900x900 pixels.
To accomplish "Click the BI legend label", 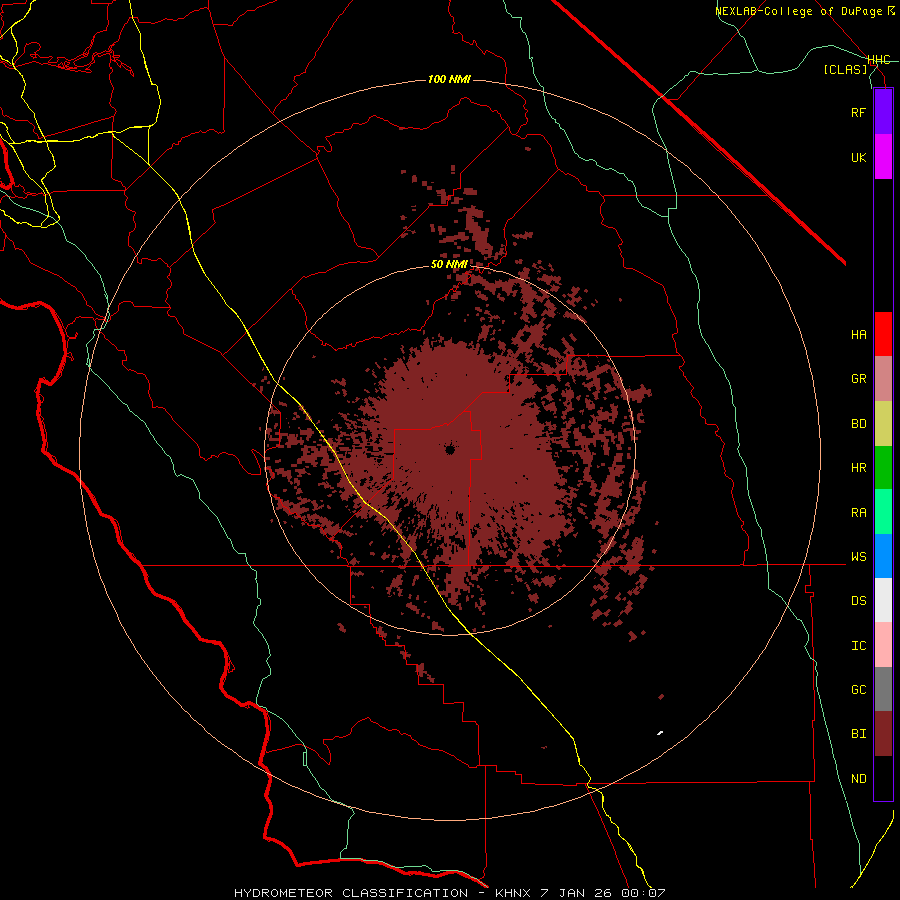I will tap(858, 734).
